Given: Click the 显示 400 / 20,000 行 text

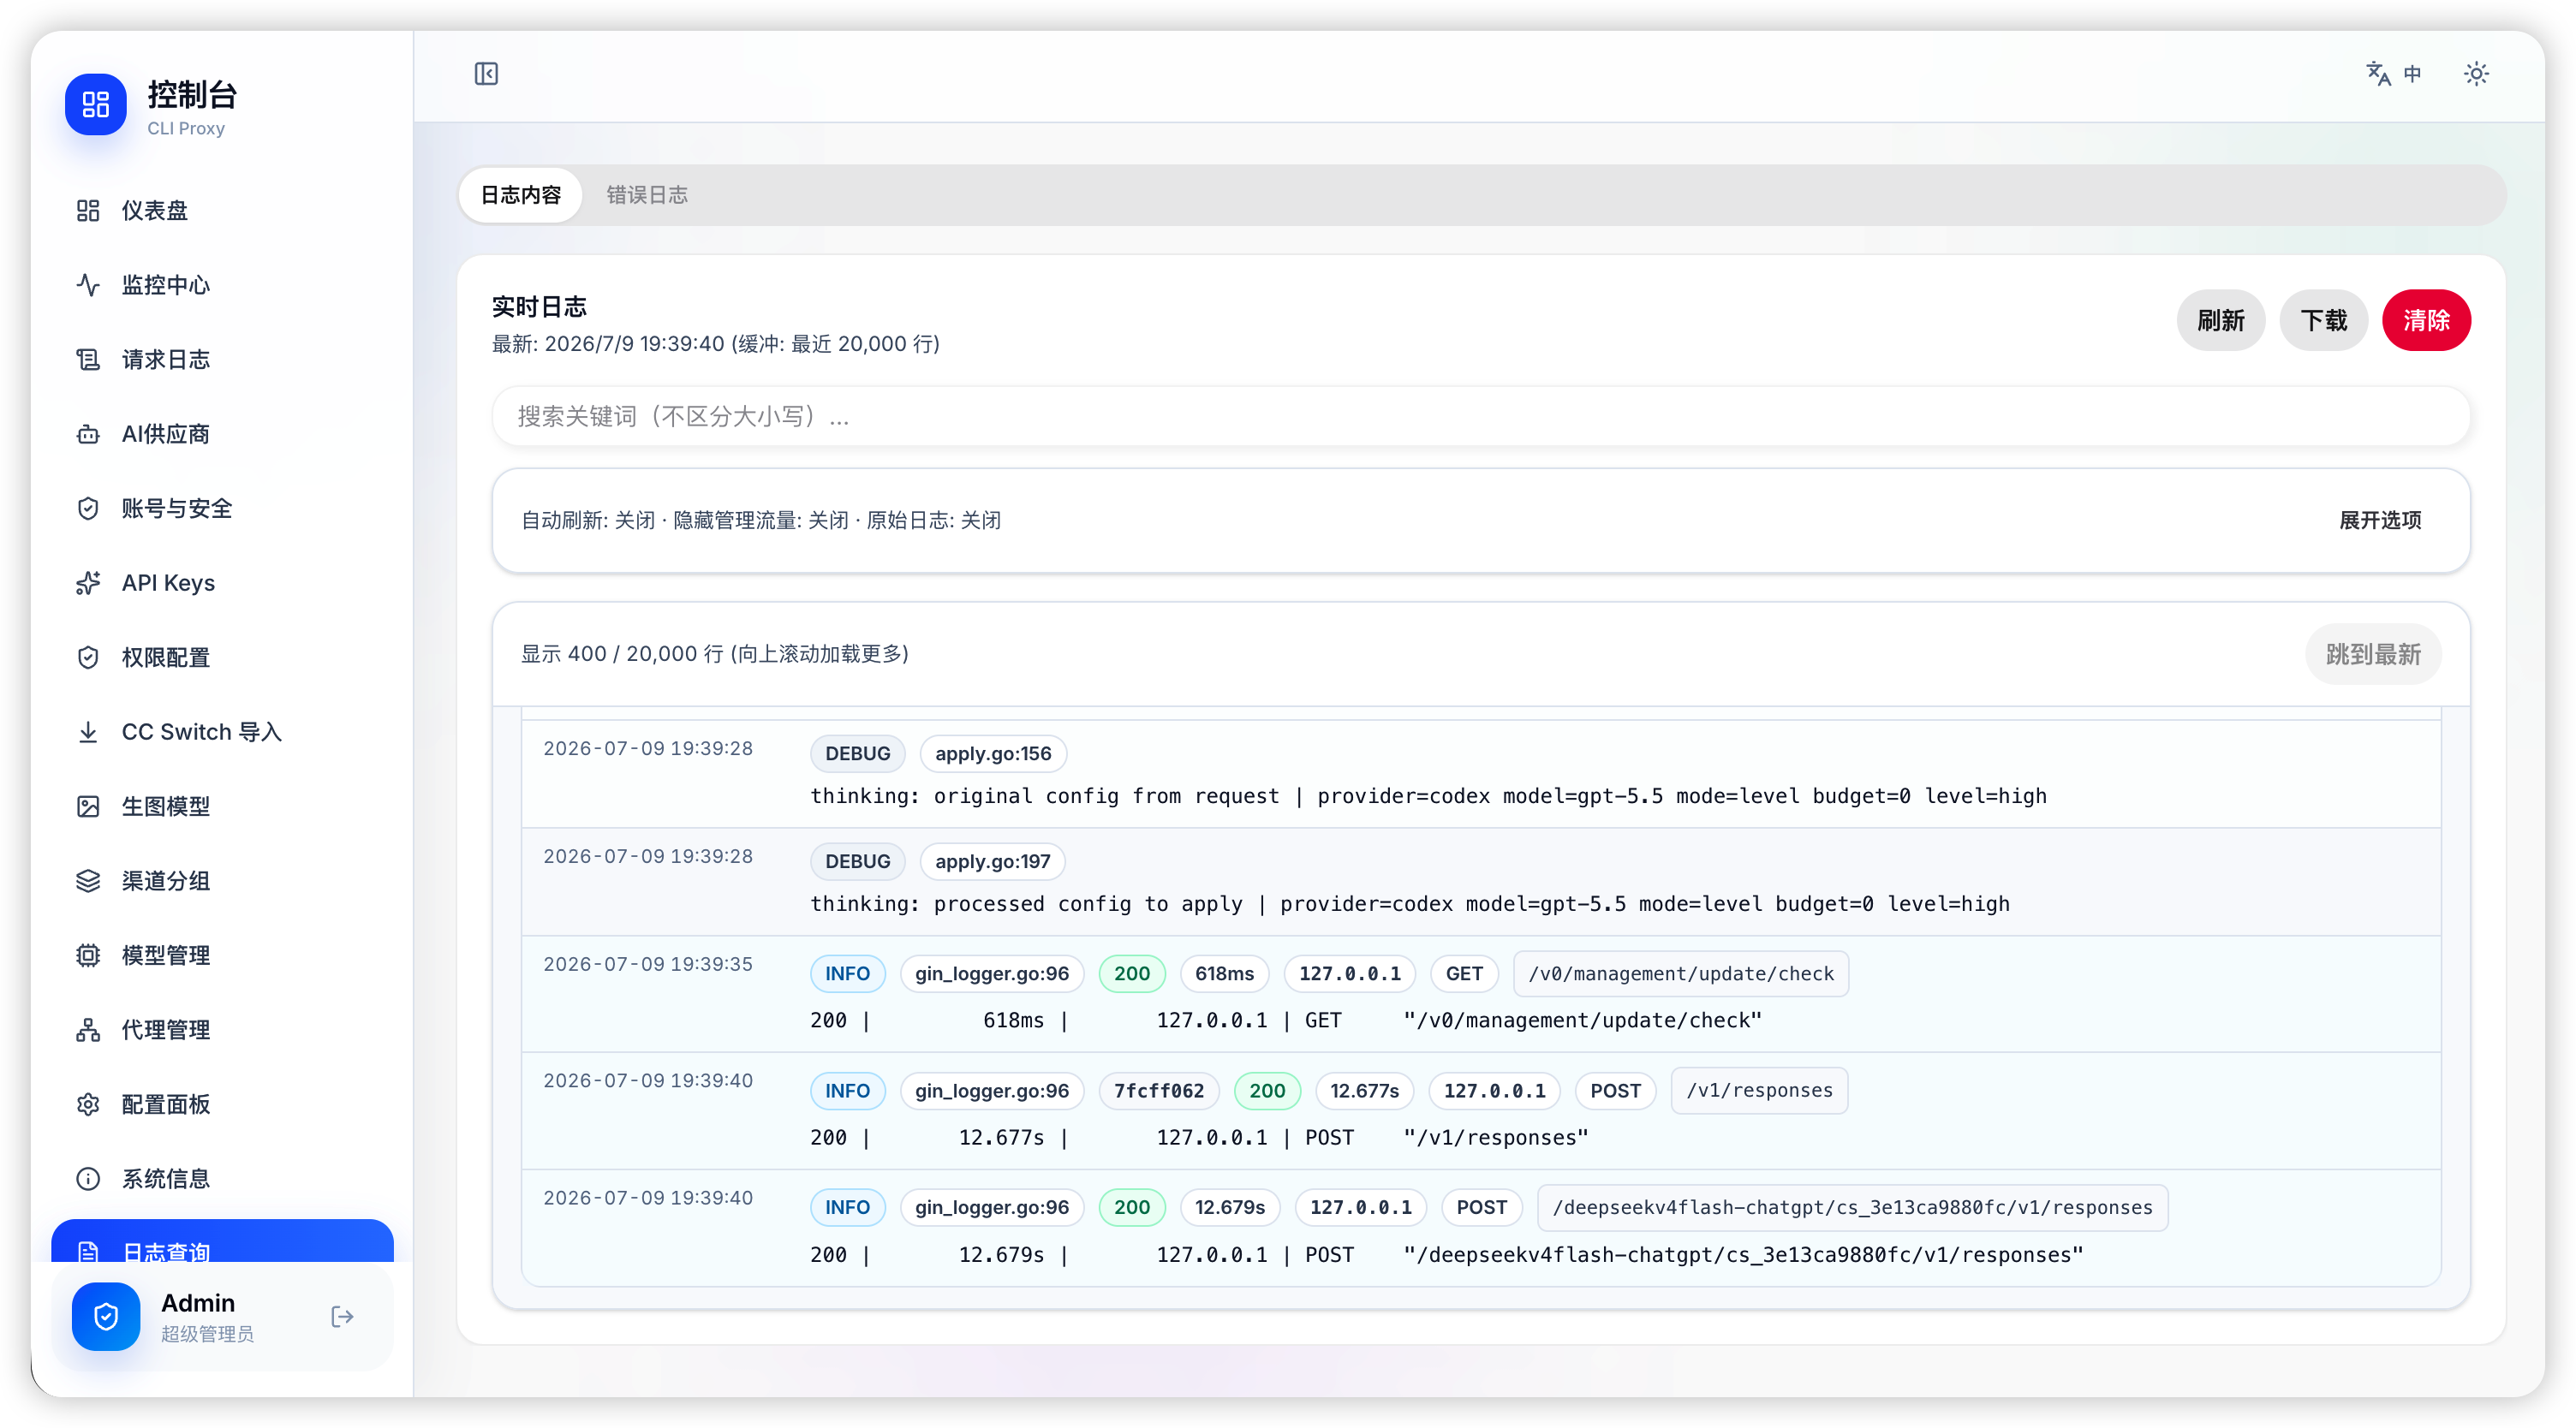Looking at the screenshot, I should tap(715, 654).
